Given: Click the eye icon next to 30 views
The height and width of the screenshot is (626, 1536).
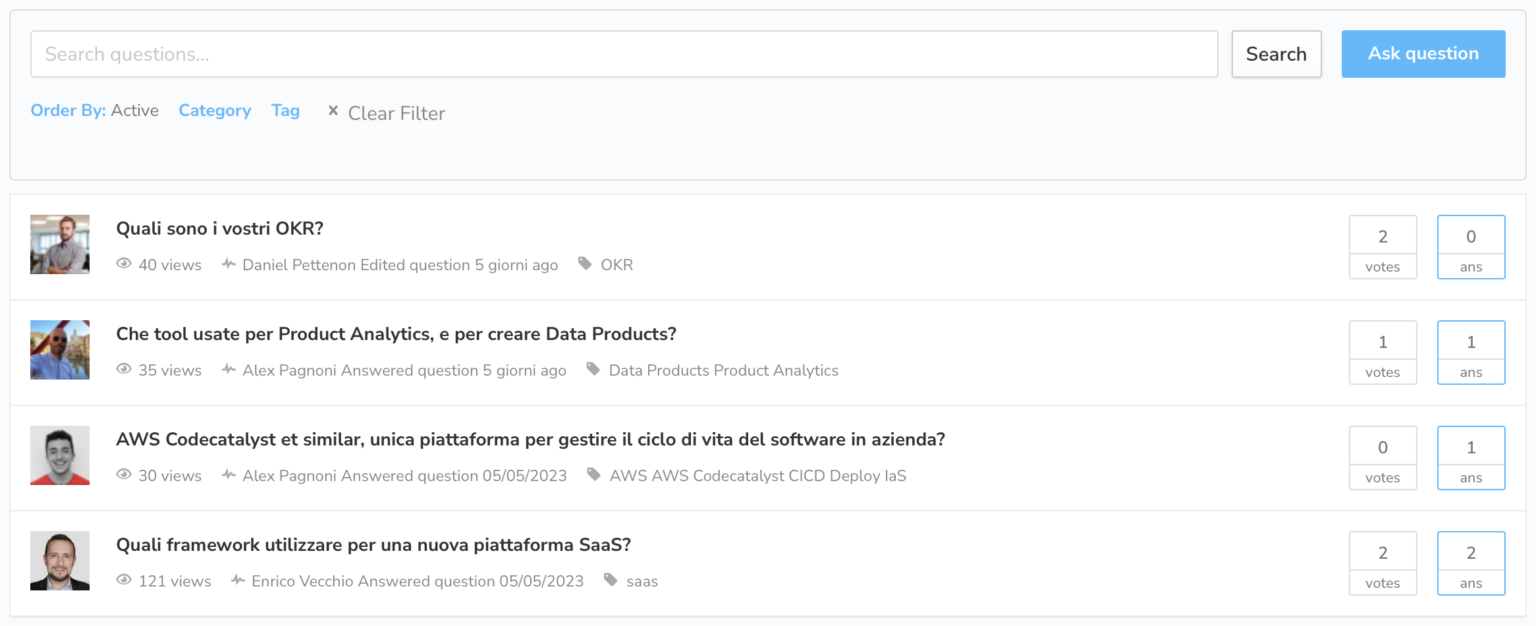Looking at the screenshot, I should click(x=124, y=476).
